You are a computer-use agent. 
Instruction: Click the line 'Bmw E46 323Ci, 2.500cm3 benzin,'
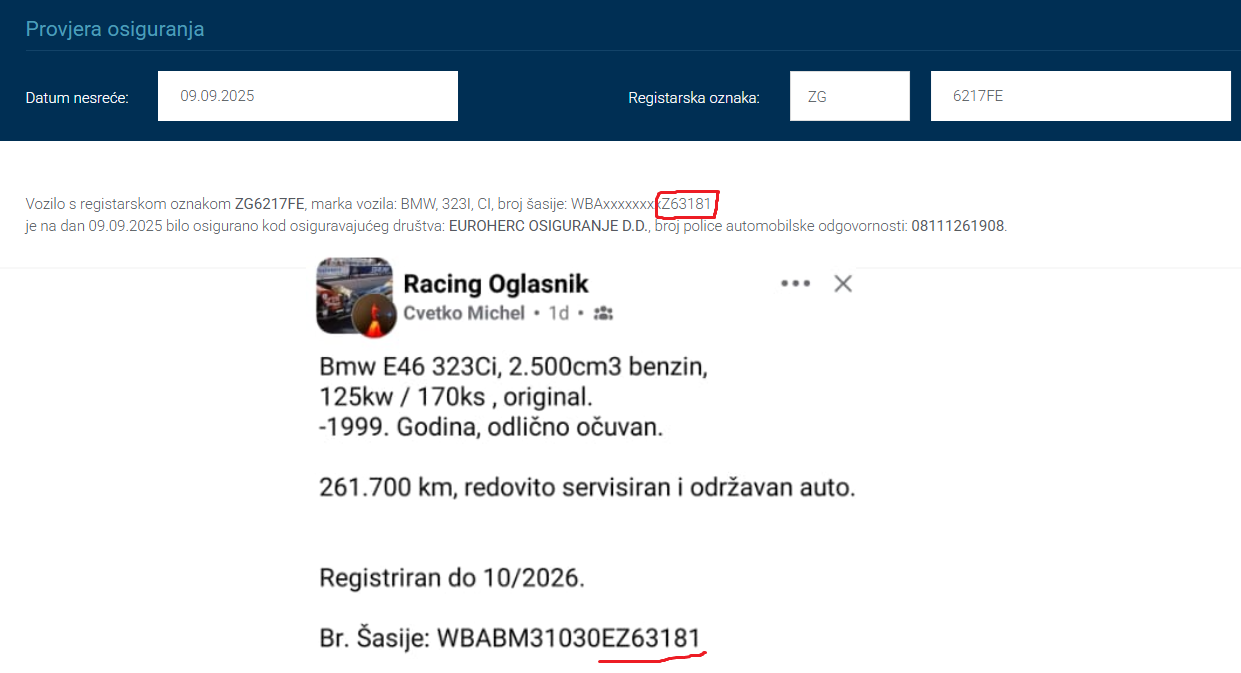513,367
